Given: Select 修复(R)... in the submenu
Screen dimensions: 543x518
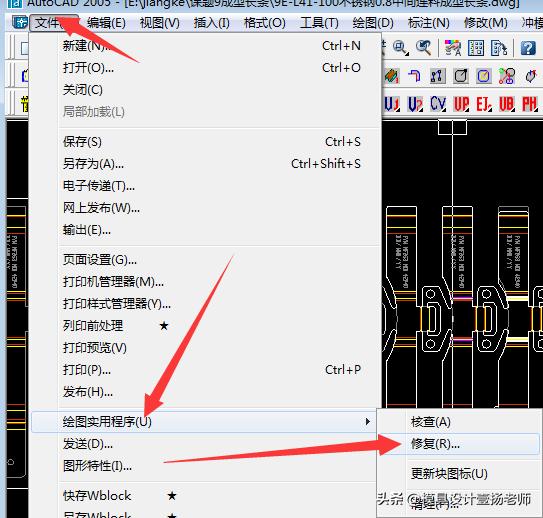Looking at the screenshot, I should click(459, 444).
